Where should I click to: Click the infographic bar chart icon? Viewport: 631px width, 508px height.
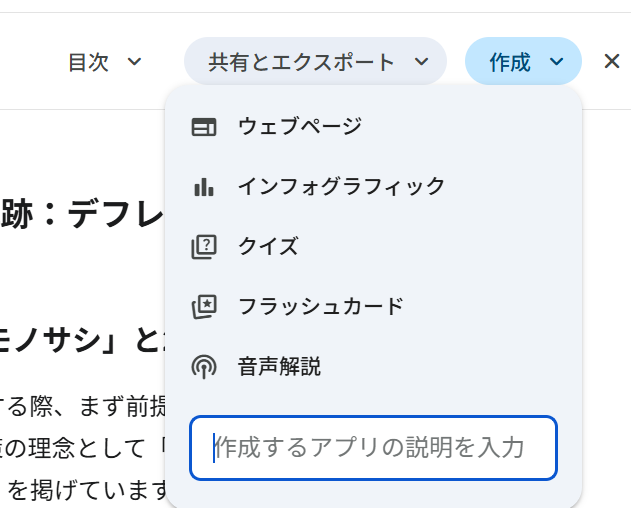click(x=204, y=187)
